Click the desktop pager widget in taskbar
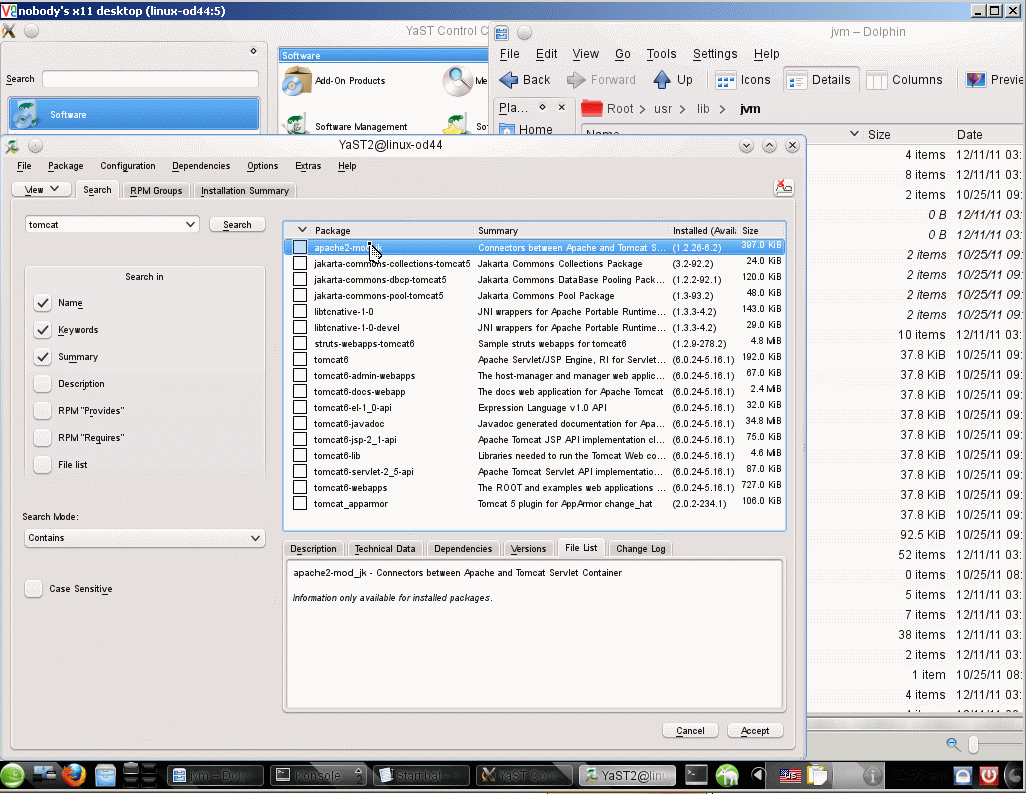The width and height of the screenshot is (1026, 794). pos(139,775)
